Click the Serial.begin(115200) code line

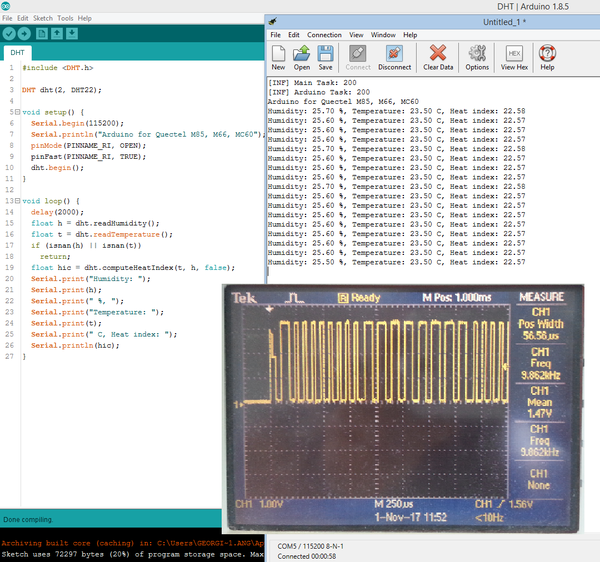(x=77, y=123)
